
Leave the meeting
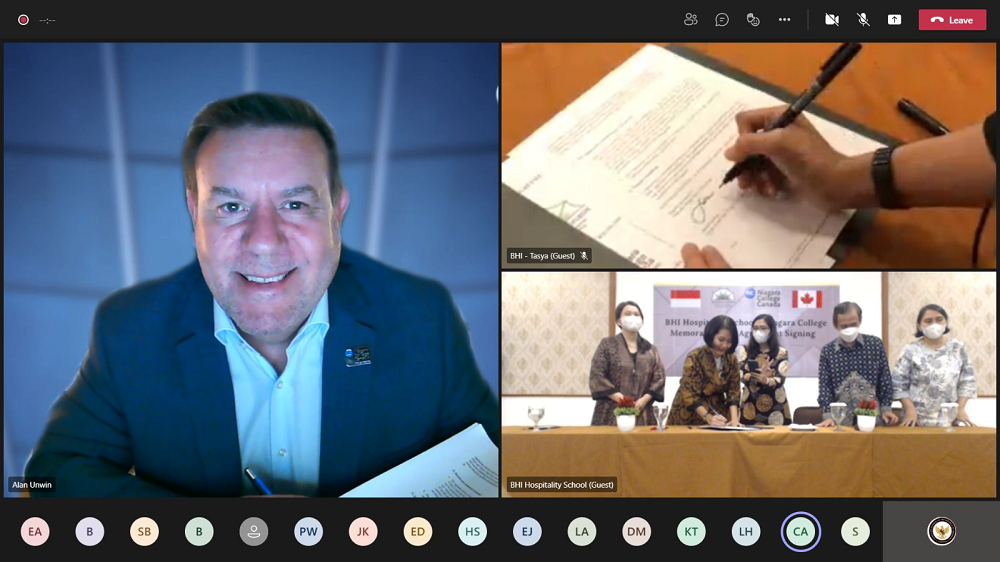click(952, 20)
